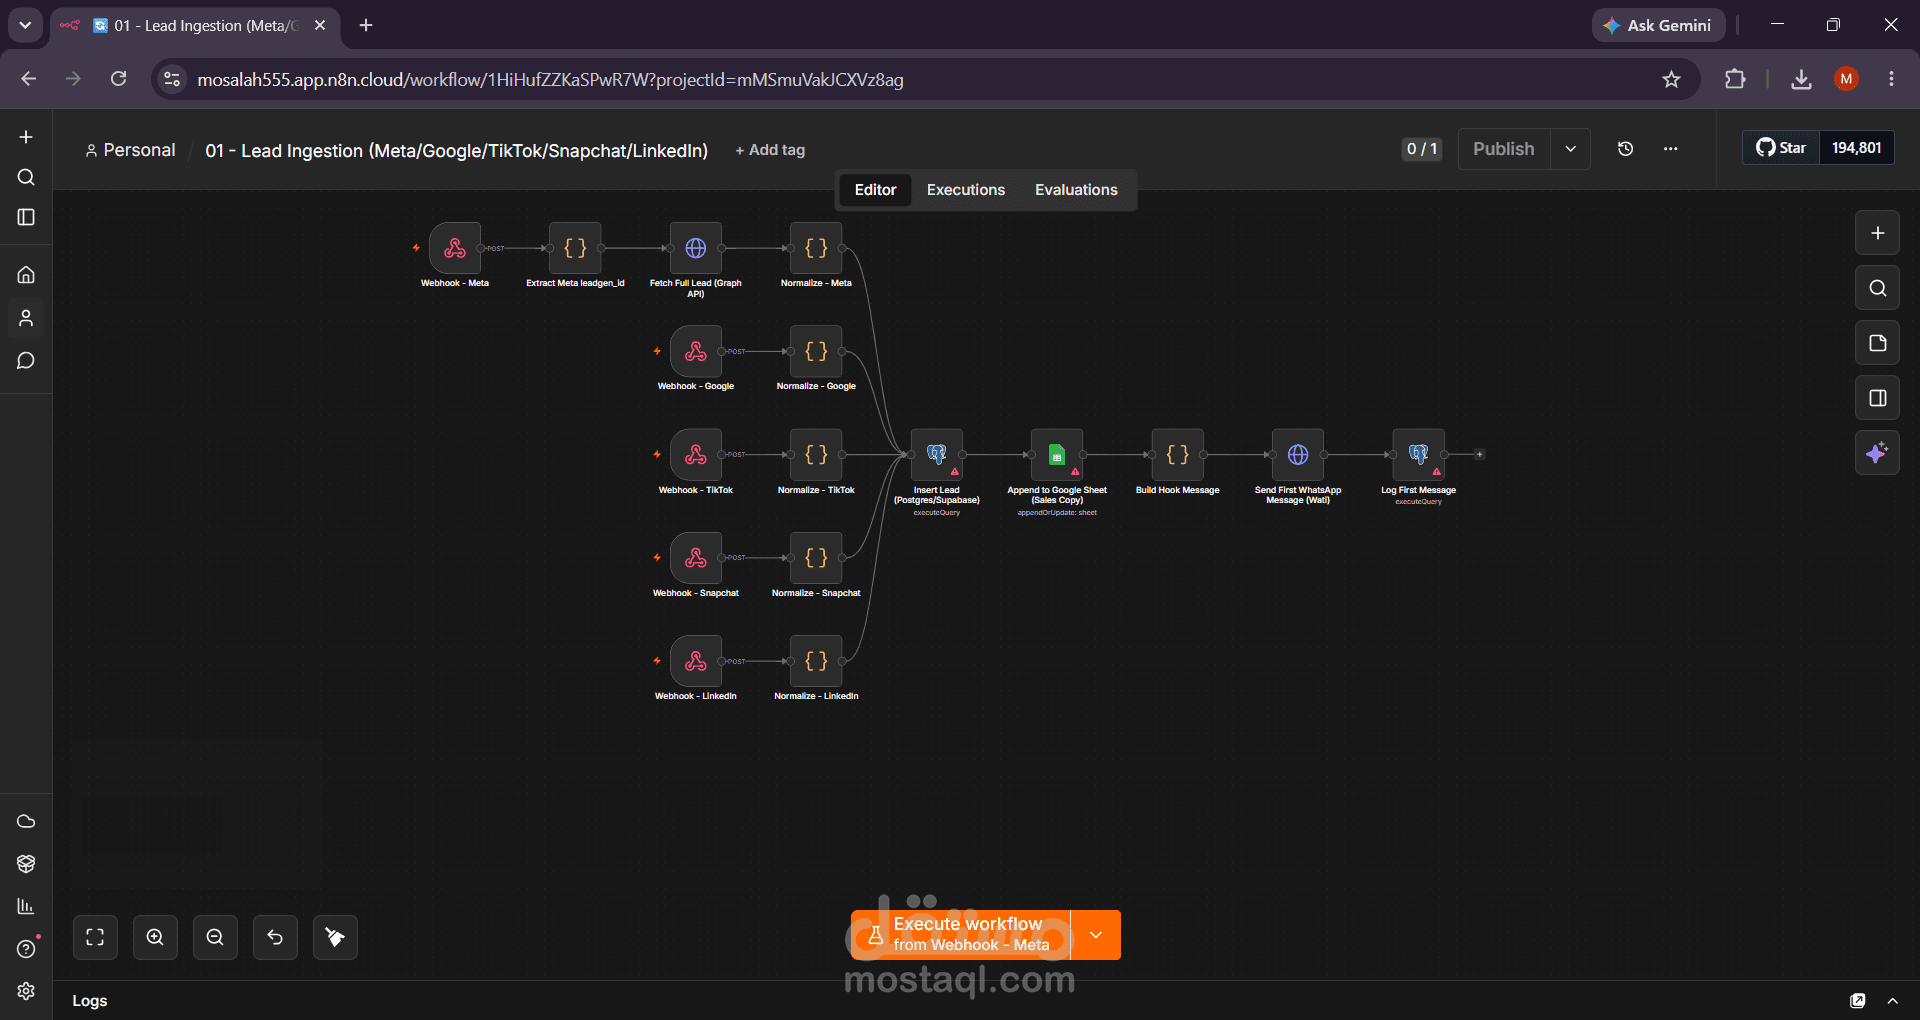Zoom in on the workflow canvas
Image resolution: width=1920 pixels, height=1020 pixels.
pos(155,937)
